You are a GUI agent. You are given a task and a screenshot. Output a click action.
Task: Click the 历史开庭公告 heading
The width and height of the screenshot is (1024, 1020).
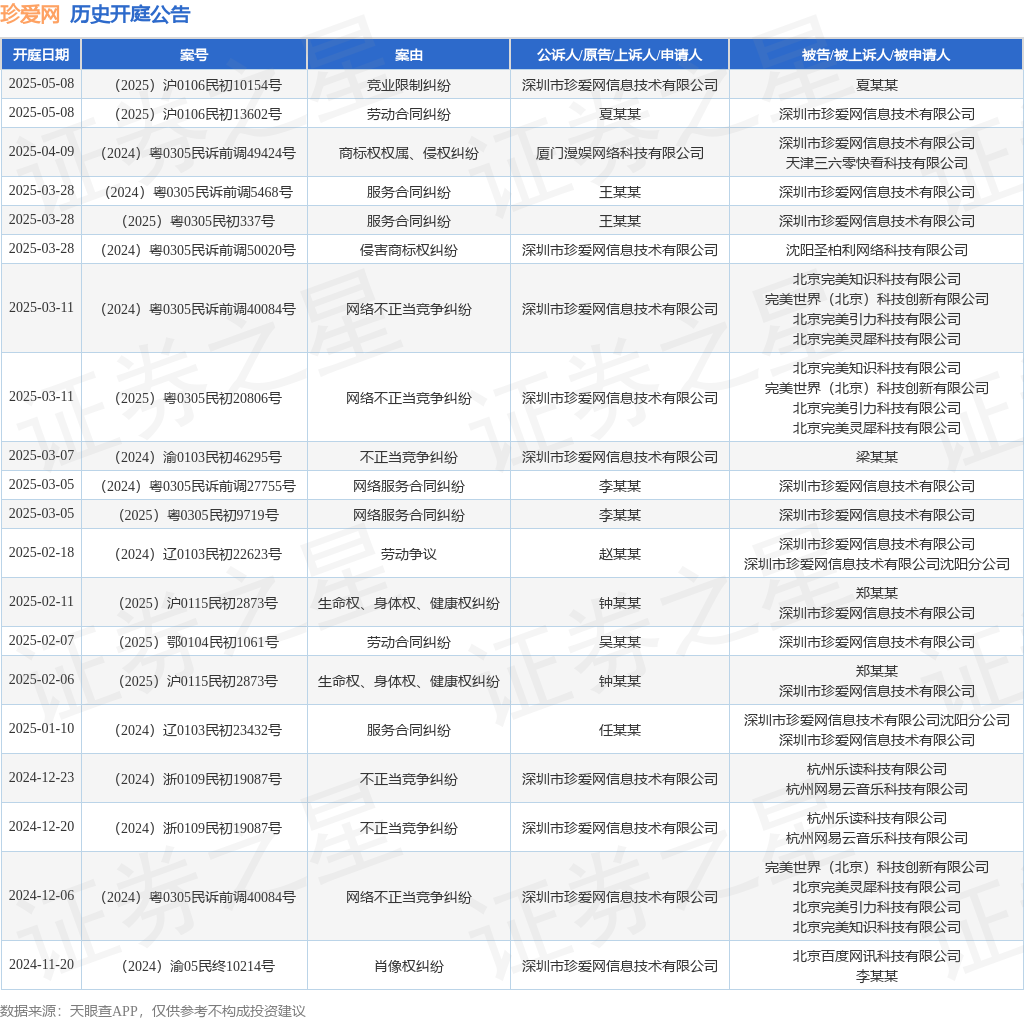130,14
